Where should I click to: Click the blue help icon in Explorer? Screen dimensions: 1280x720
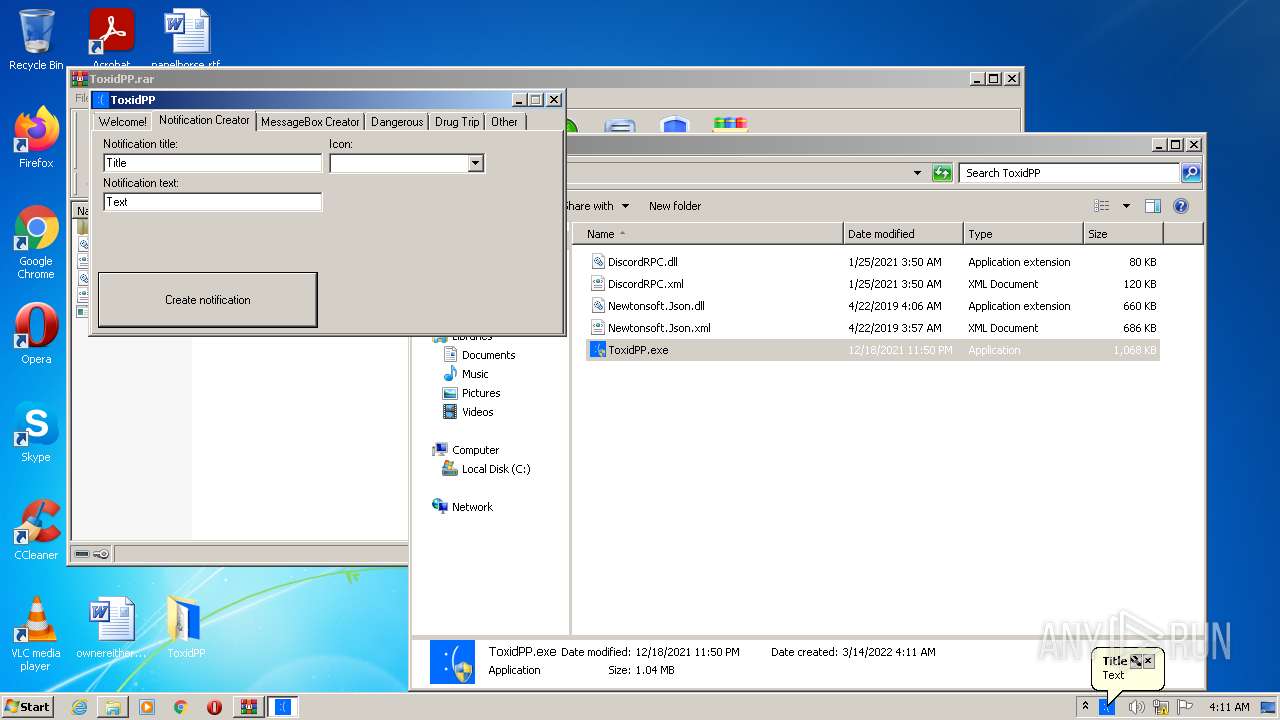(x=1180, y=206)
